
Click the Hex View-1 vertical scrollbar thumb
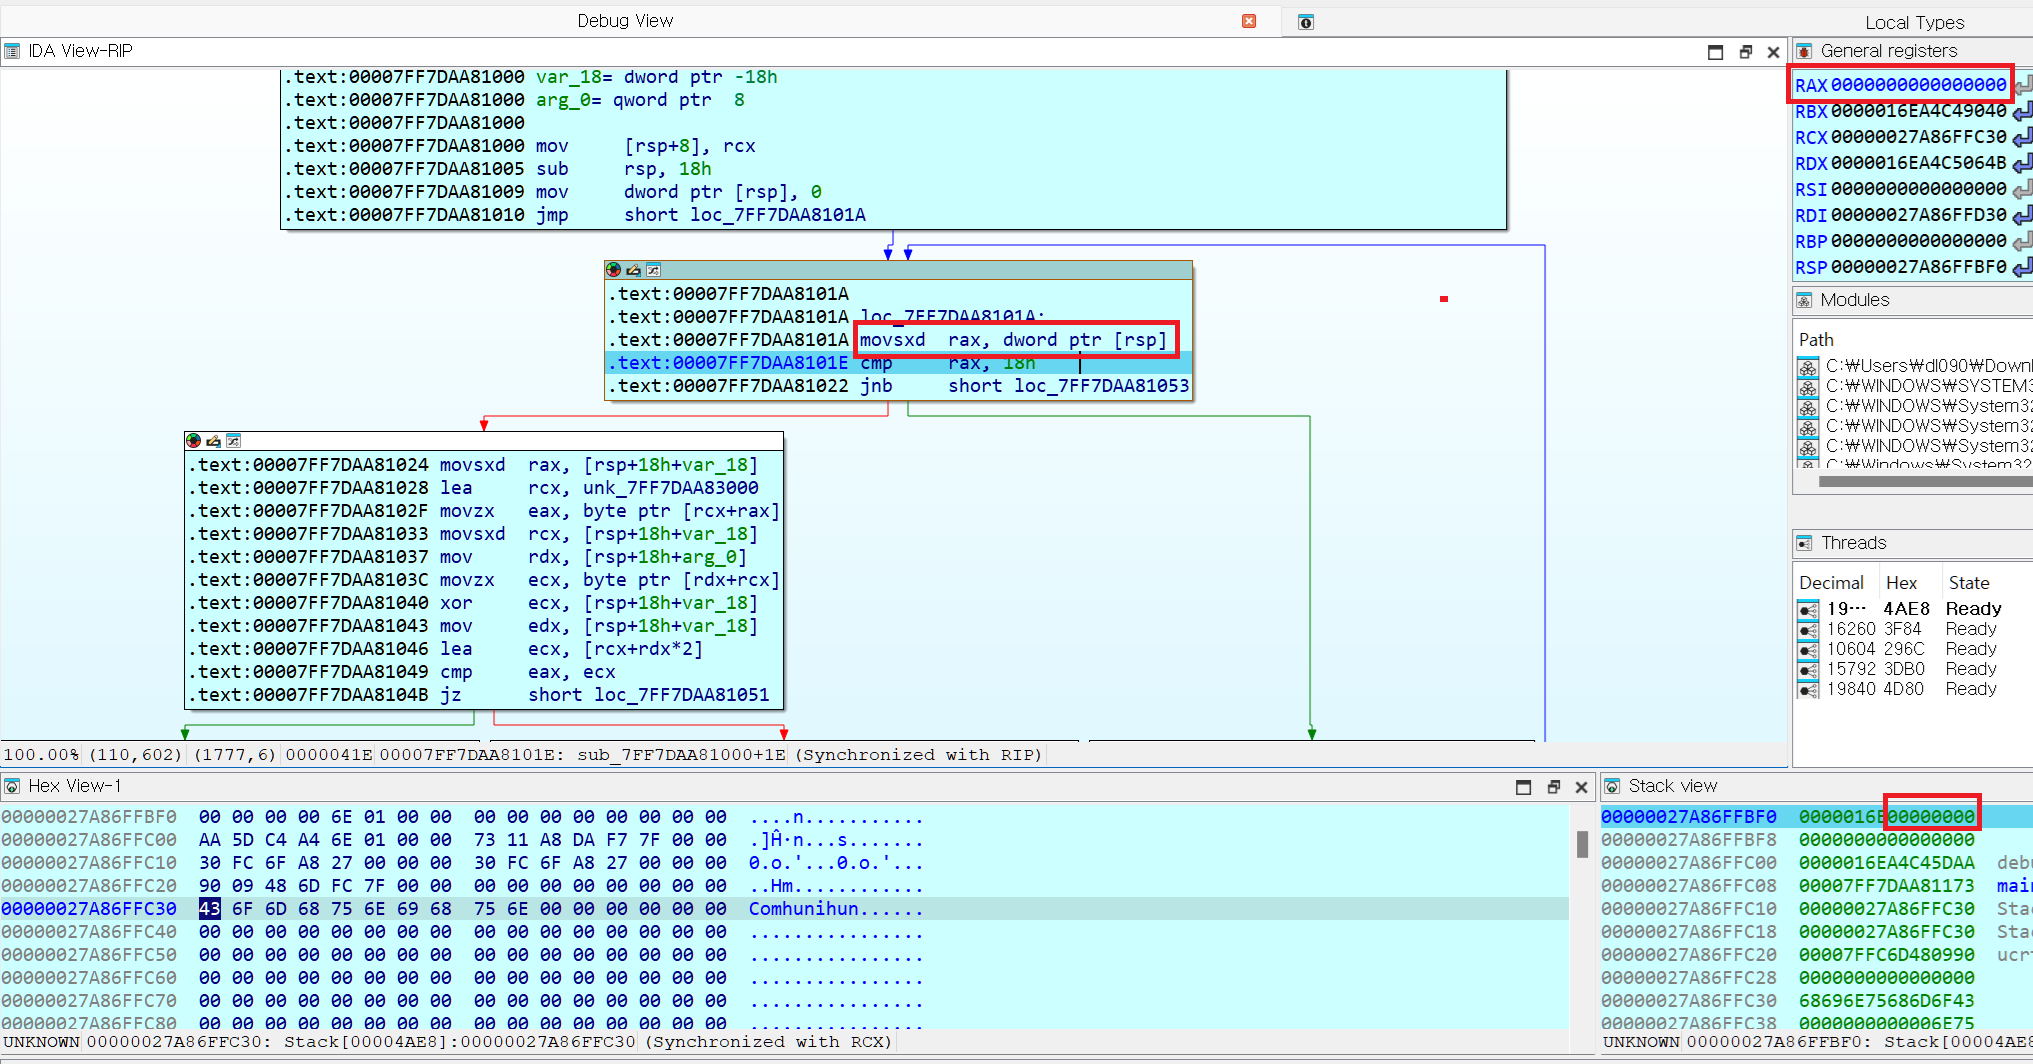point(1582,844)
